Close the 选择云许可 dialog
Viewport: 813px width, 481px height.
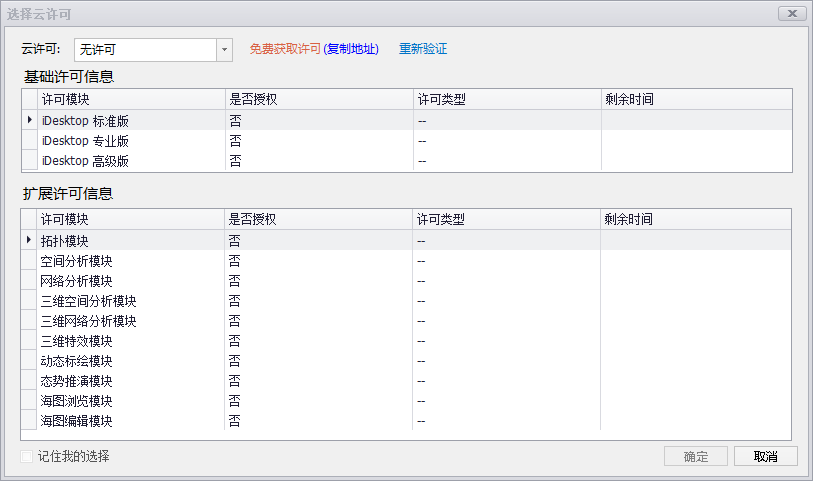click(x=792, y=13)
